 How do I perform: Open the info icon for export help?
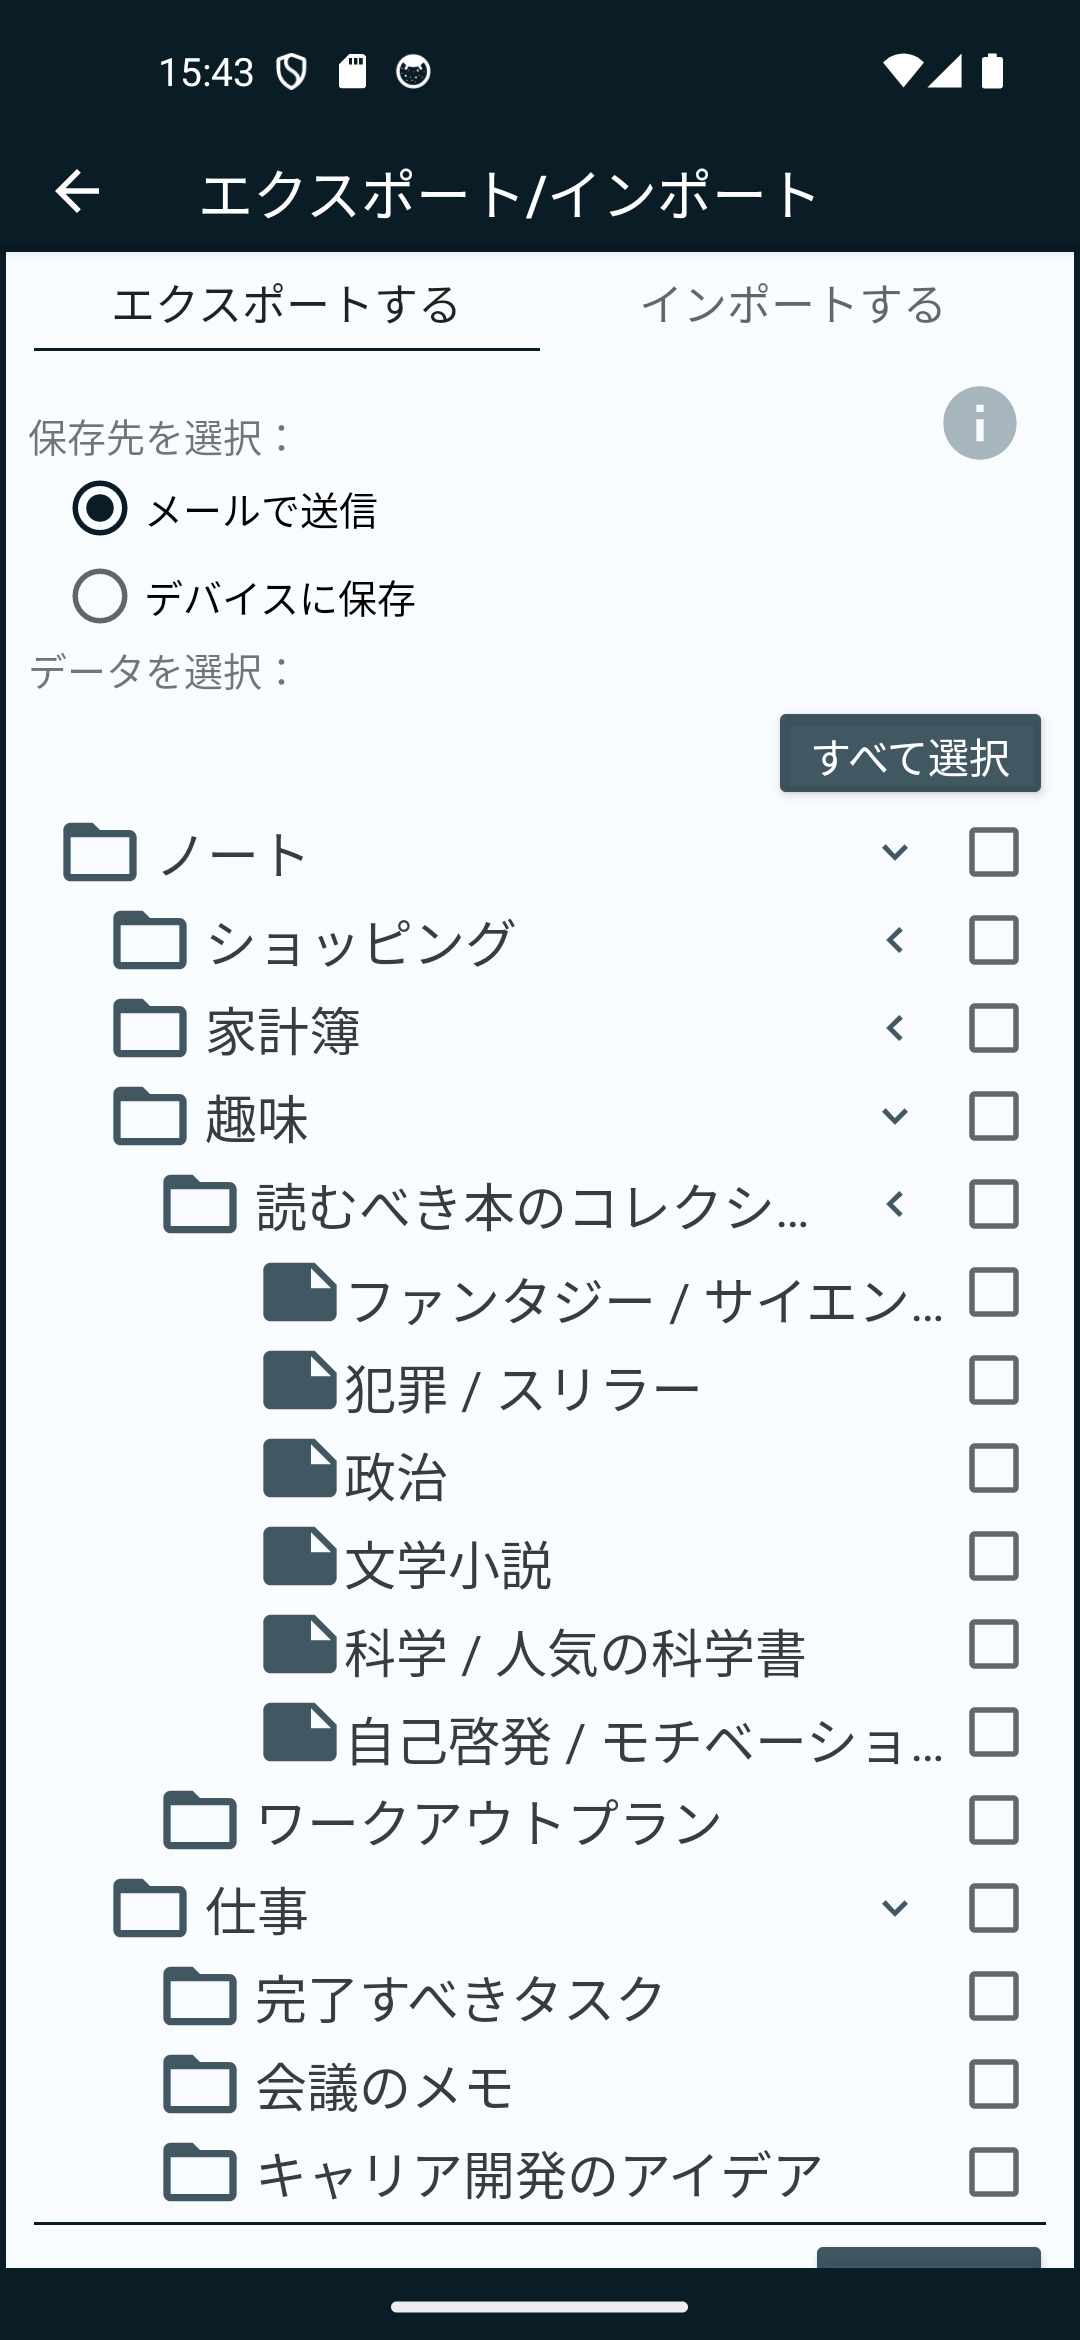(x=979, y=423)
